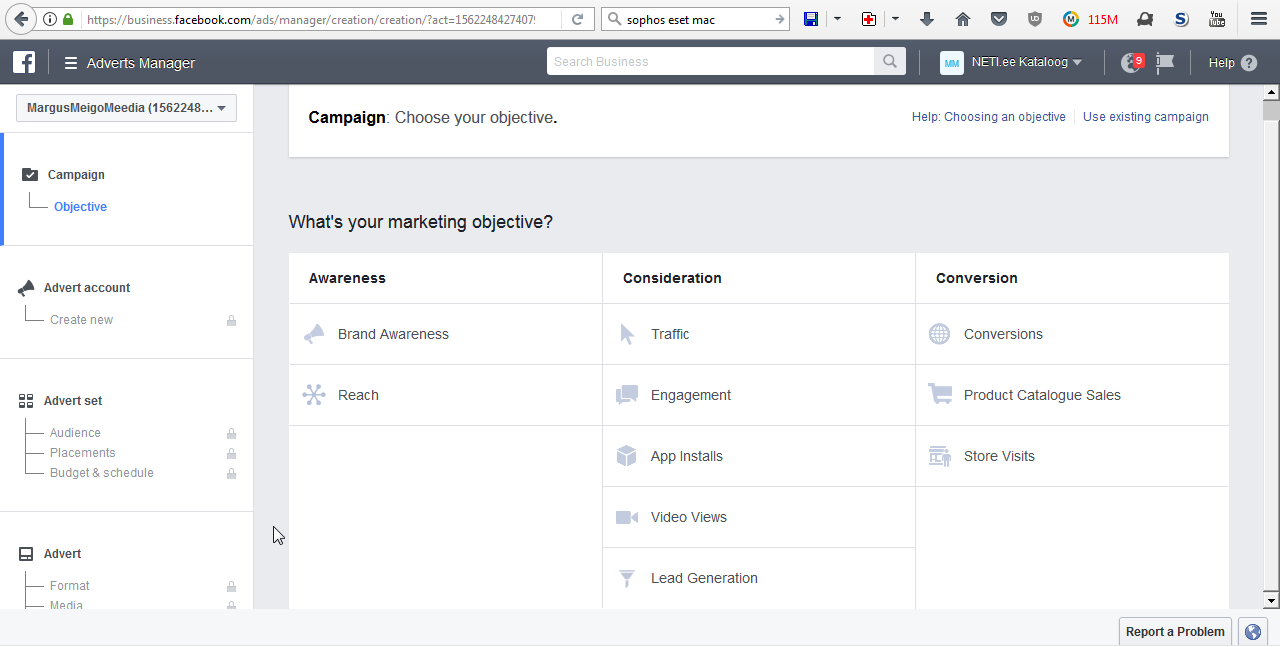Open the Help menu

(1232, 63)
